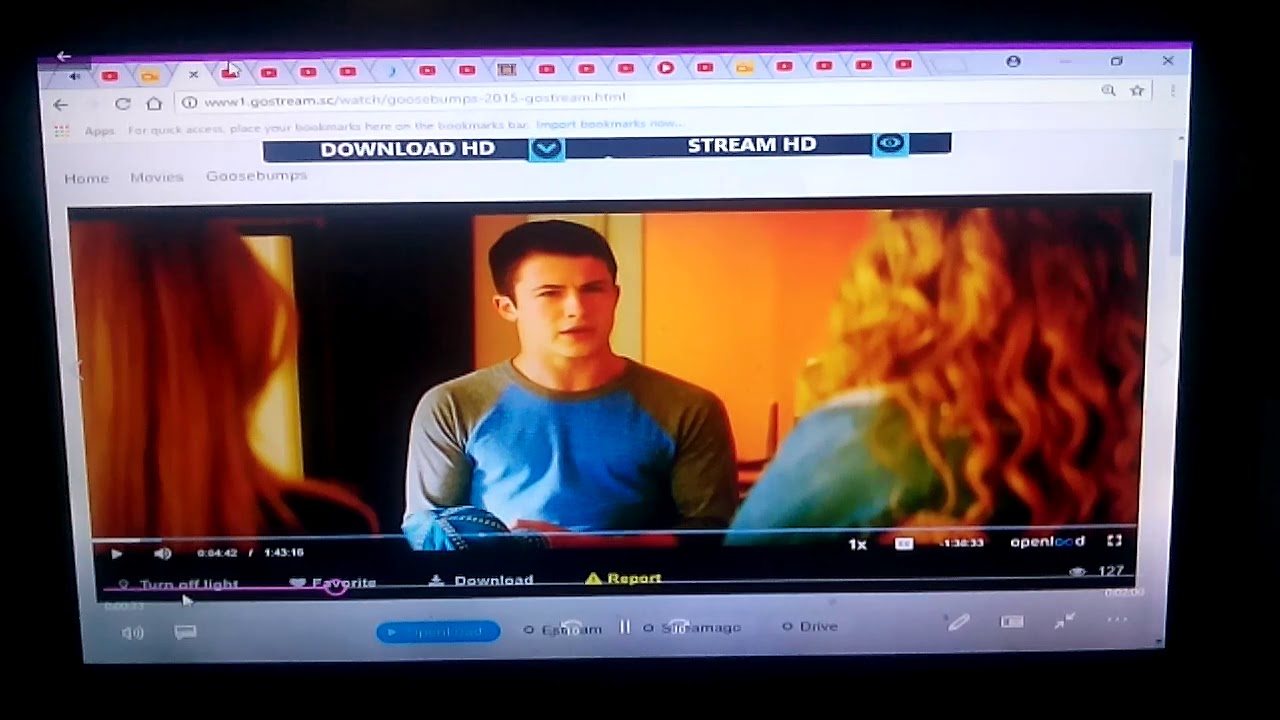Bookmark this page with the star icon

[1137, 90]
